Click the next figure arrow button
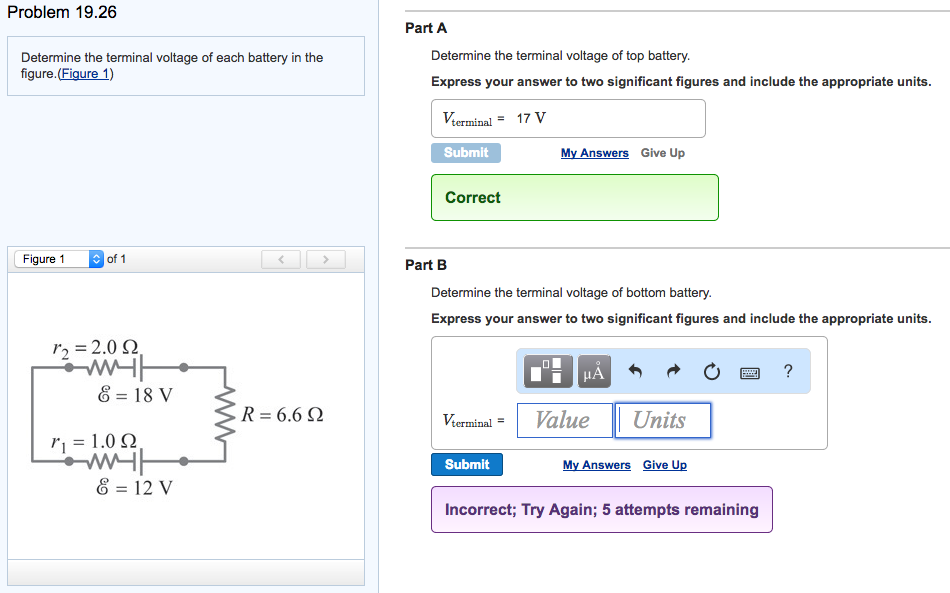This screenshot has width=950, height=593. [x=325, y=259]
